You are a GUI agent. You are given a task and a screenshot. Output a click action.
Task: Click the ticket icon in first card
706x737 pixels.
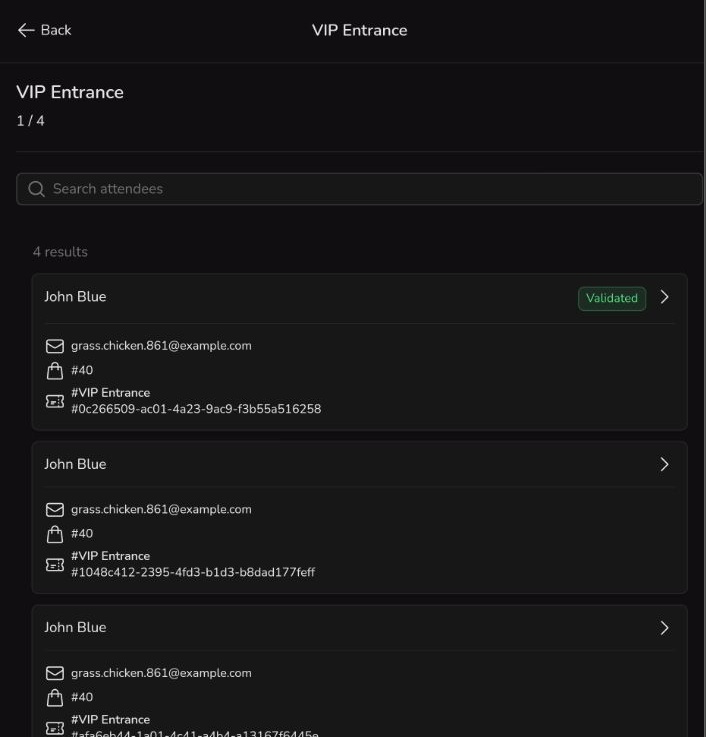[x=55, y=401]
